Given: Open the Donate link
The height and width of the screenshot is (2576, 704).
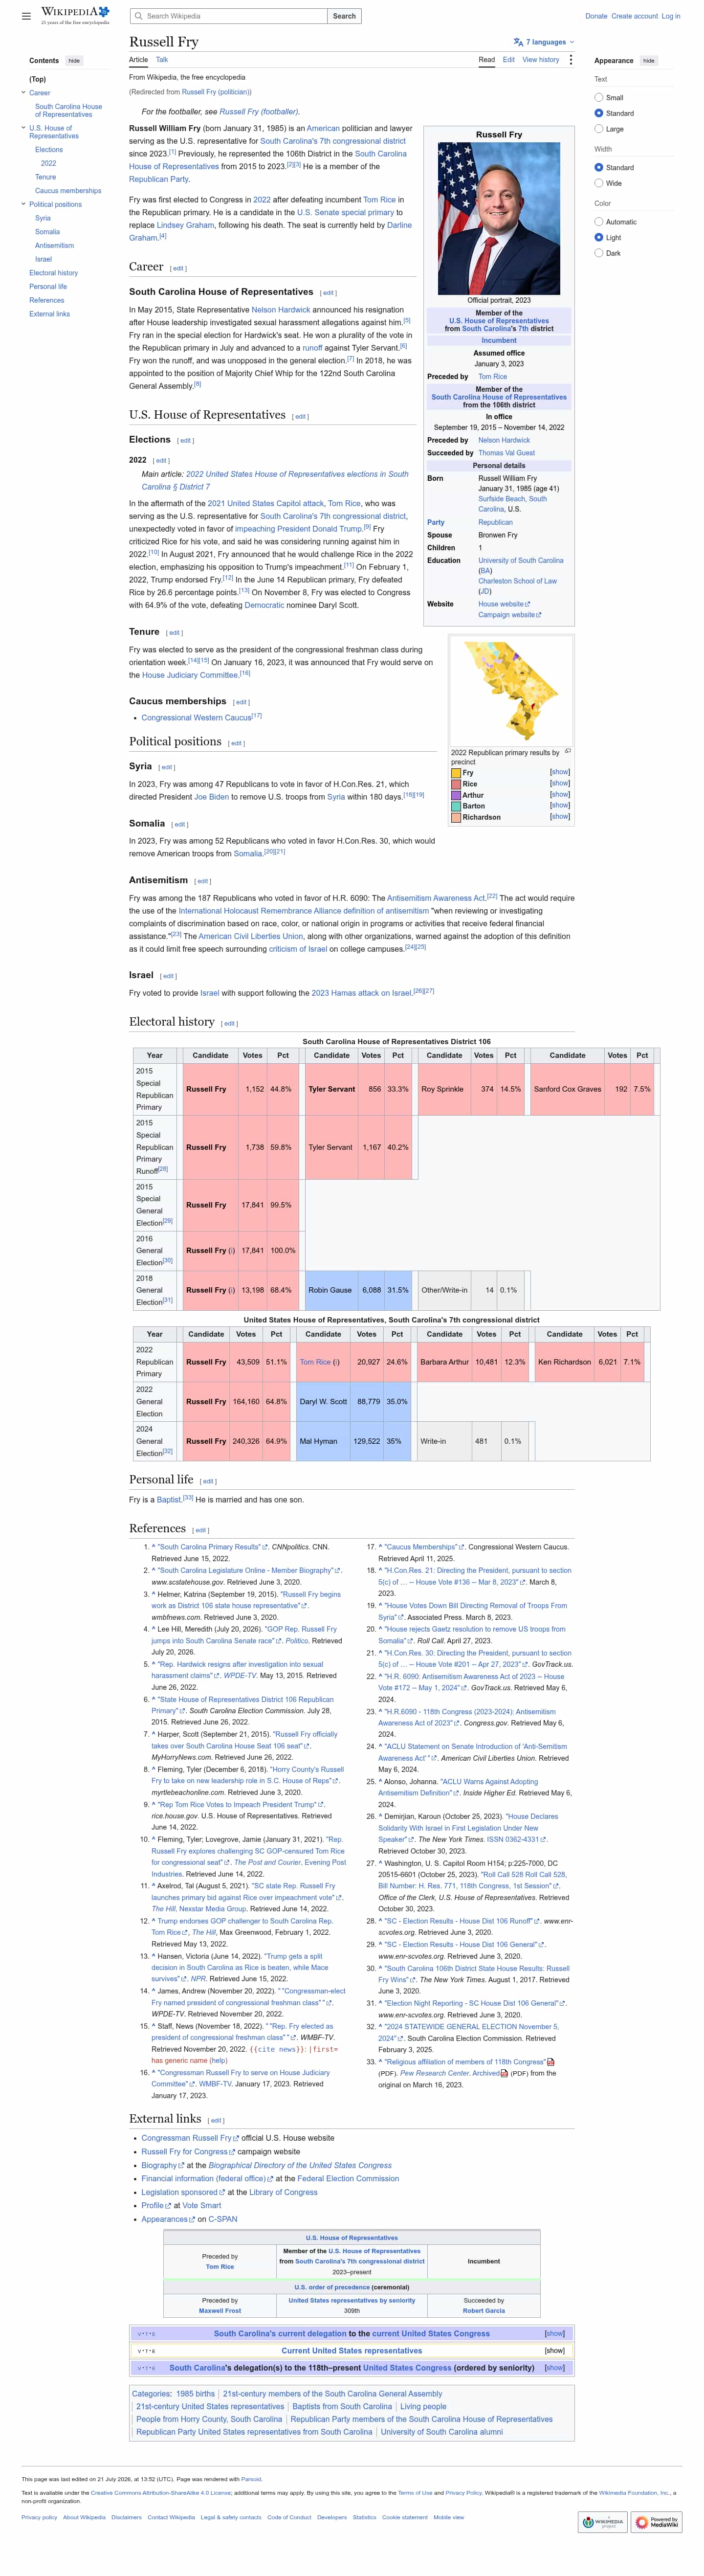Looking at the screenshot, I should tap(596, 16).
